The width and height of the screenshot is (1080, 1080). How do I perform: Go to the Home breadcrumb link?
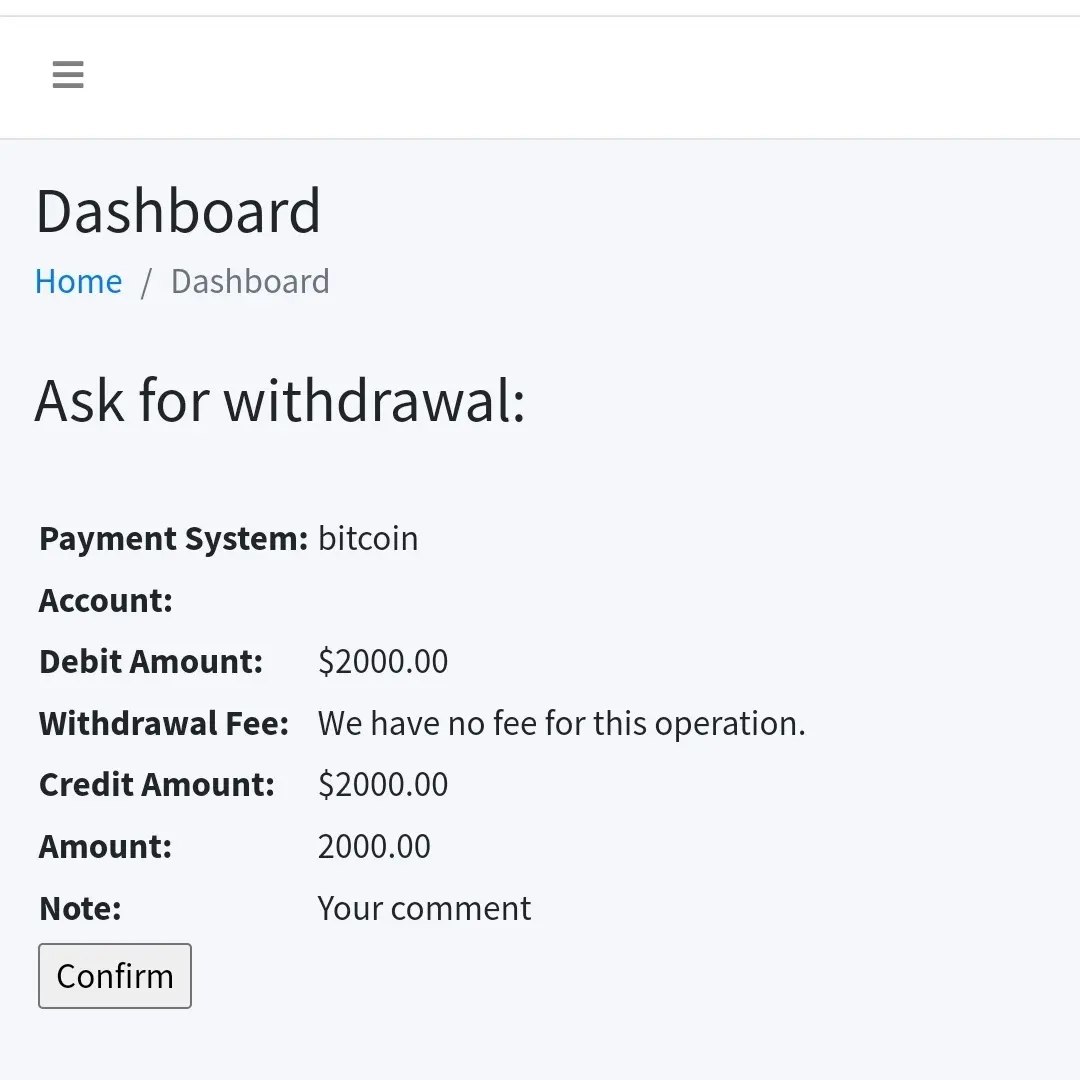coord(79,282)
